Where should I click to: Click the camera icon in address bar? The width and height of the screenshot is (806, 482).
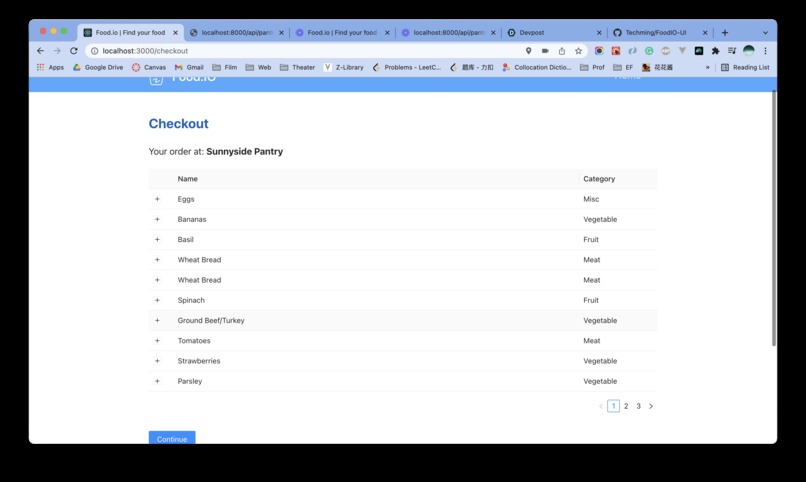coord(545,51)
